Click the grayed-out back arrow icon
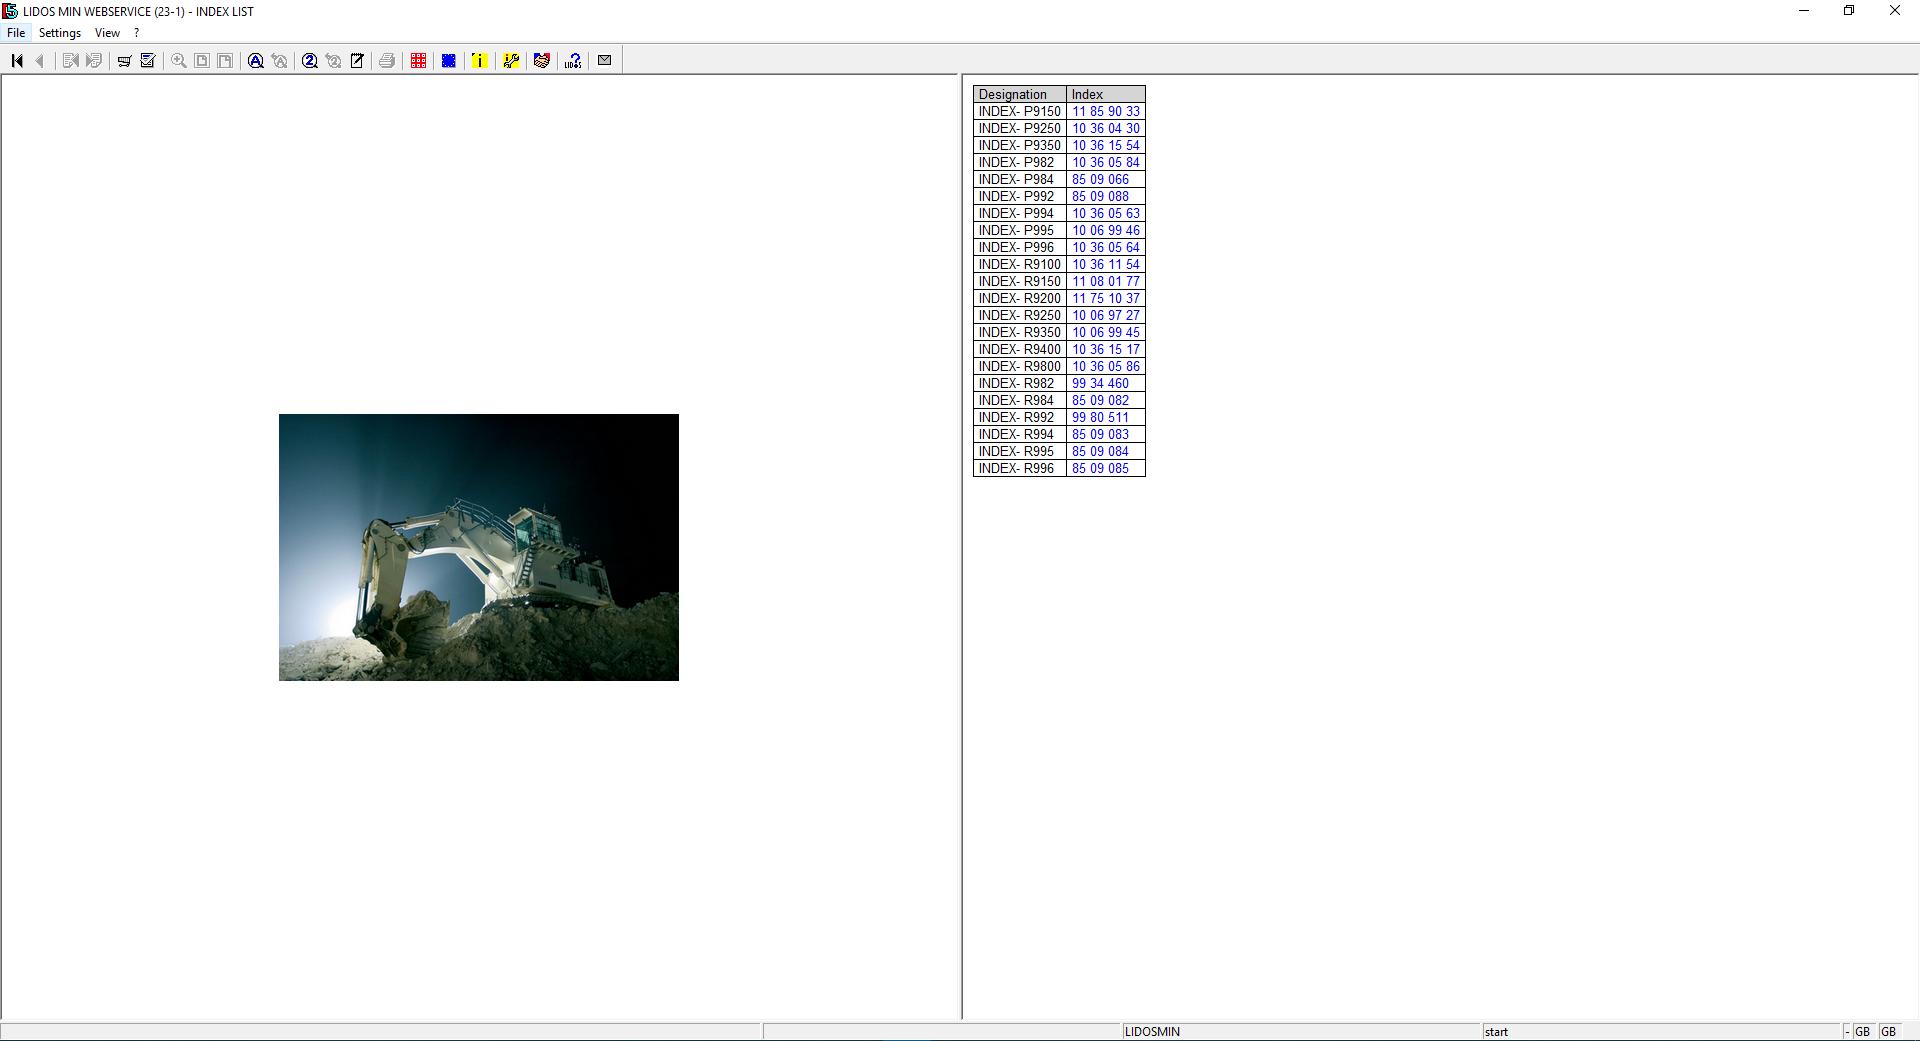1920x1041 pixels. click(x=40, y=61)
